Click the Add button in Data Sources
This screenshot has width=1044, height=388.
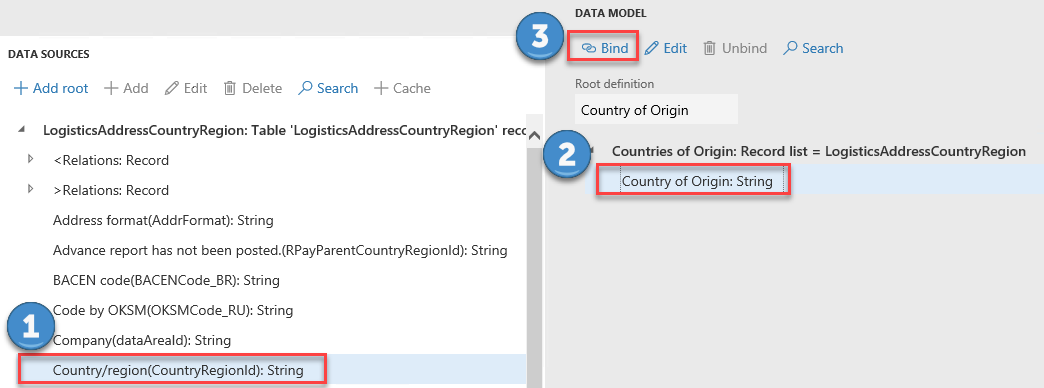(x=126, y=88)
